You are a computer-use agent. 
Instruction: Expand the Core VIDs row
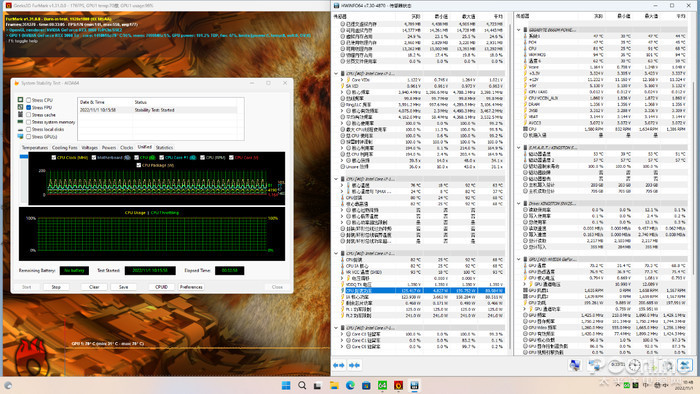pyautogui.click(x=342, y=79)
